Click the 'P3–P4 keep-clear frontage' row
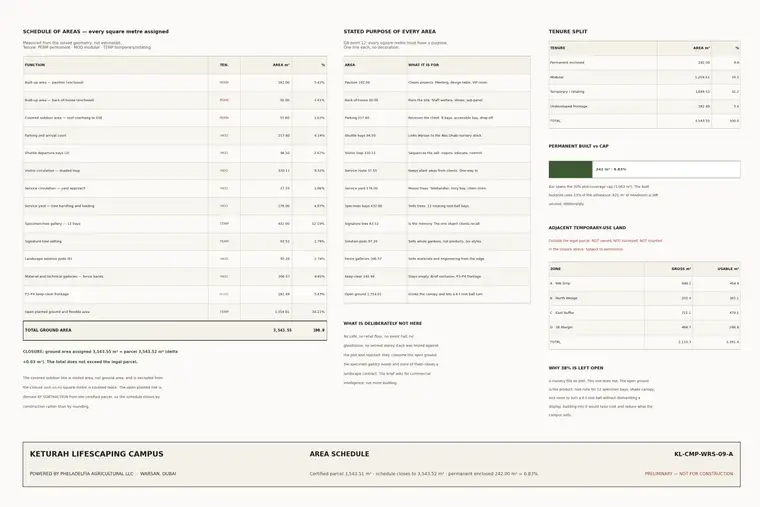The width and height of the screenshot is (760, 507). pos(175,294)
